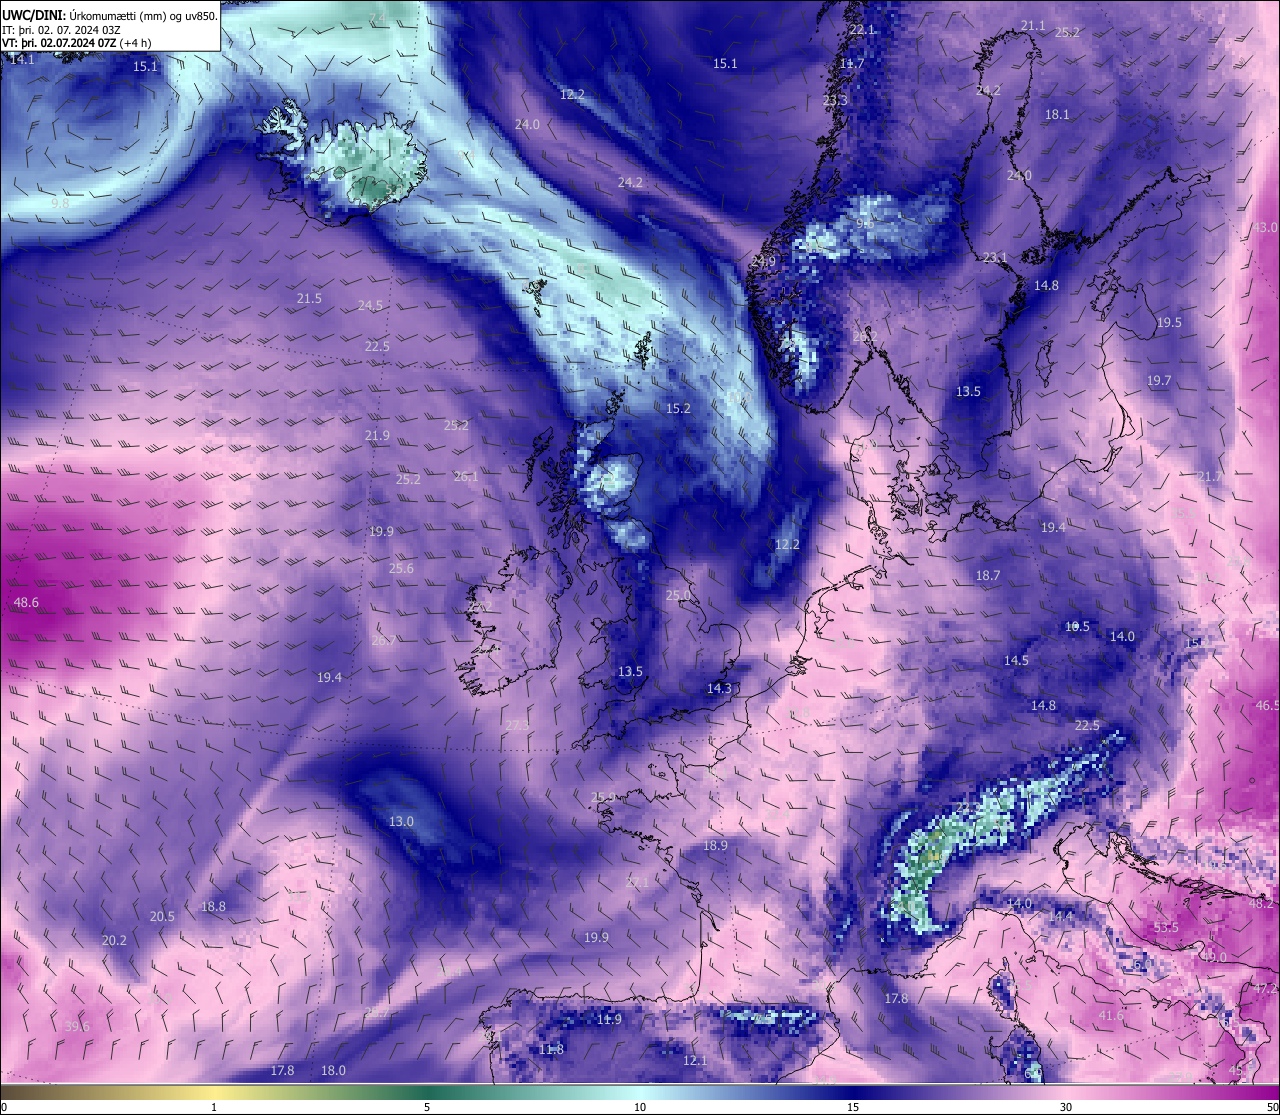Click the tick label 10 on the color scale
The image size is (1280, 1115).
tap(640, 1107)
